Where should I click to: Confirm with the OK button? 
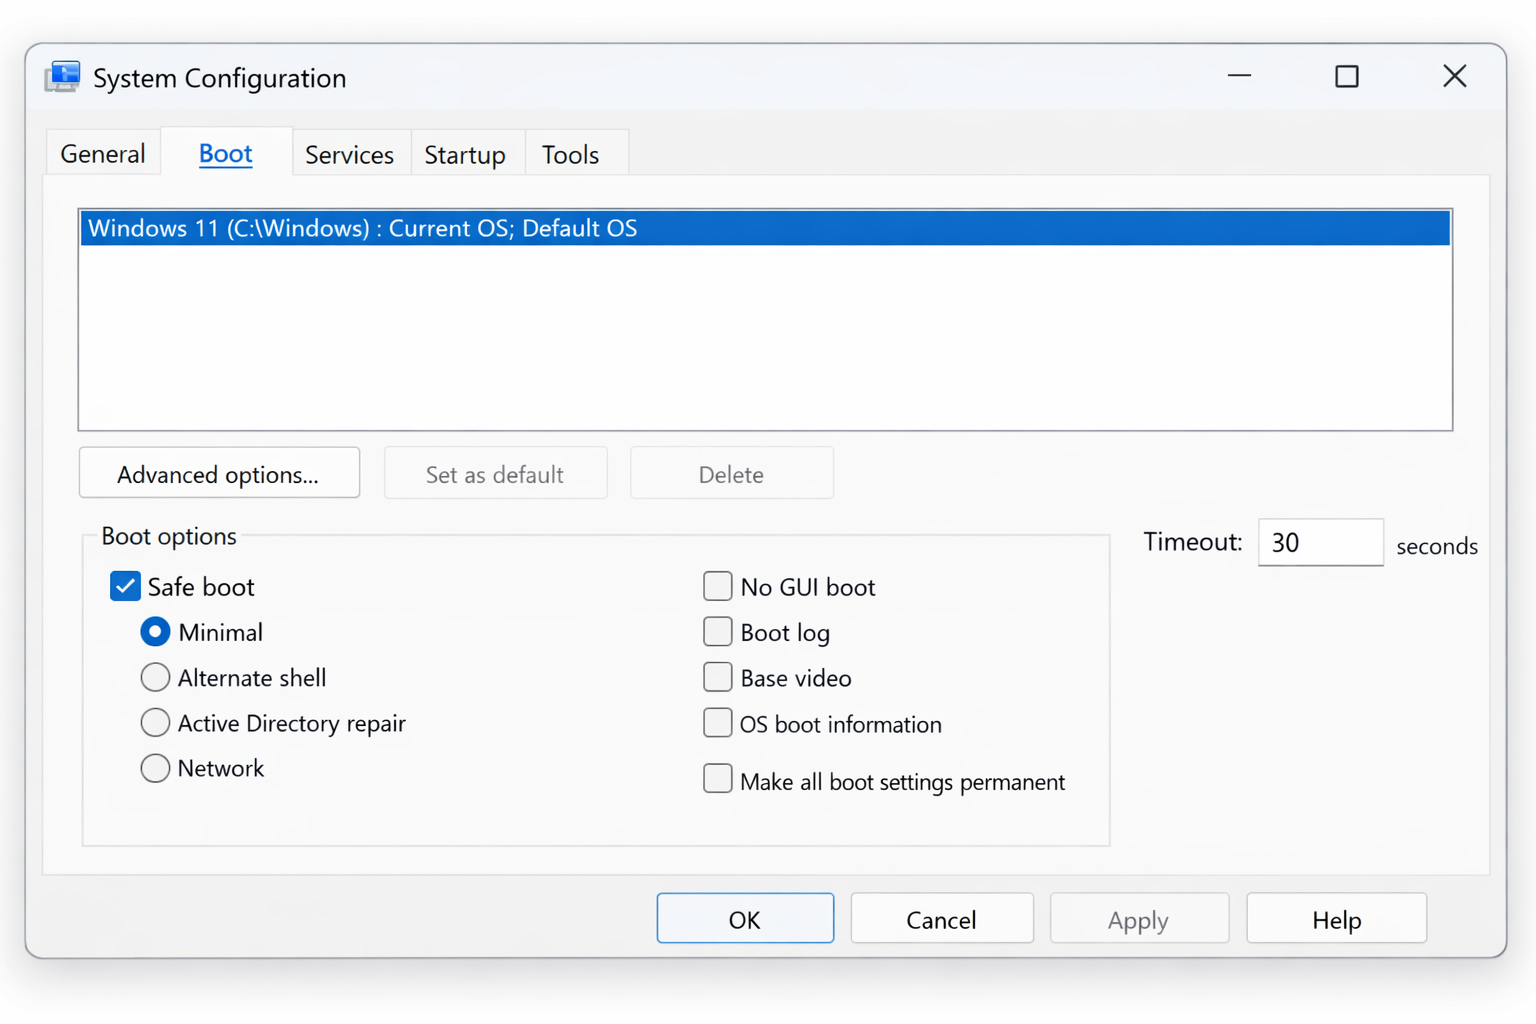pyautogui.click(x=745, y=918)
